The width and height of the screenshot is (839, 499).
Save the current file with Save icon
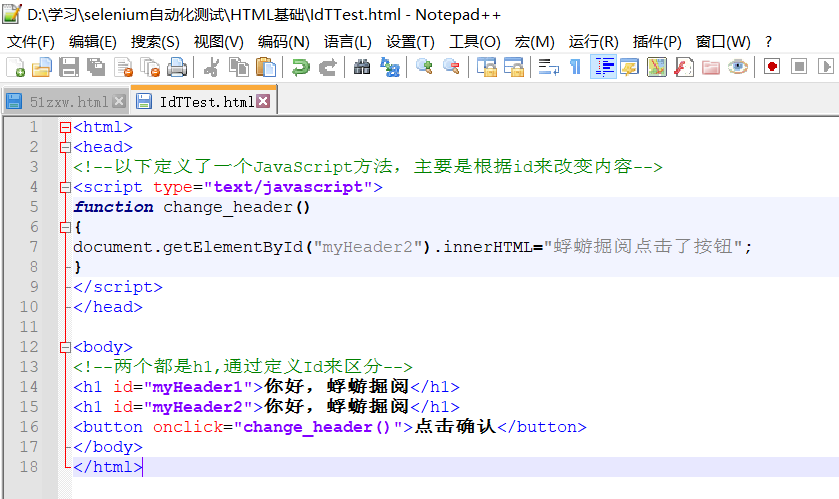coord(68,67)
